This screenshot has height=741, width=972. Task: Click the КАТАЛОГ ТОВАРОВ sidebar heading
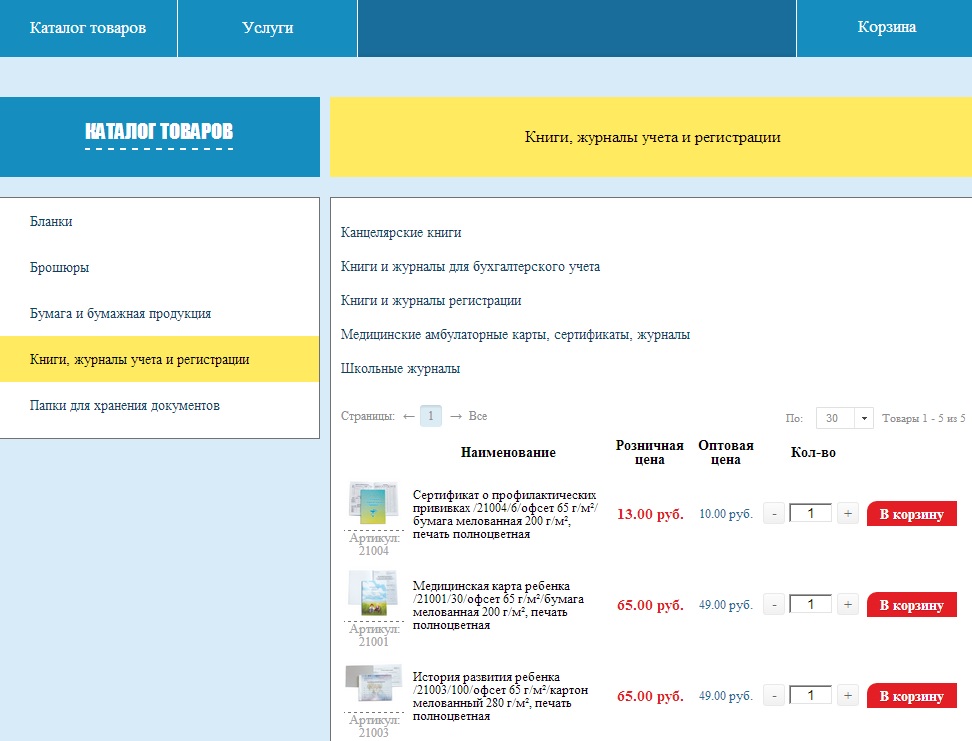159,131
